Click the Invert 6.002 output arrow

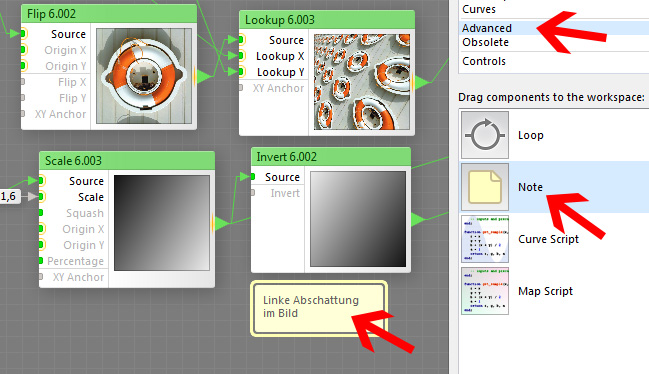[418, 219]
